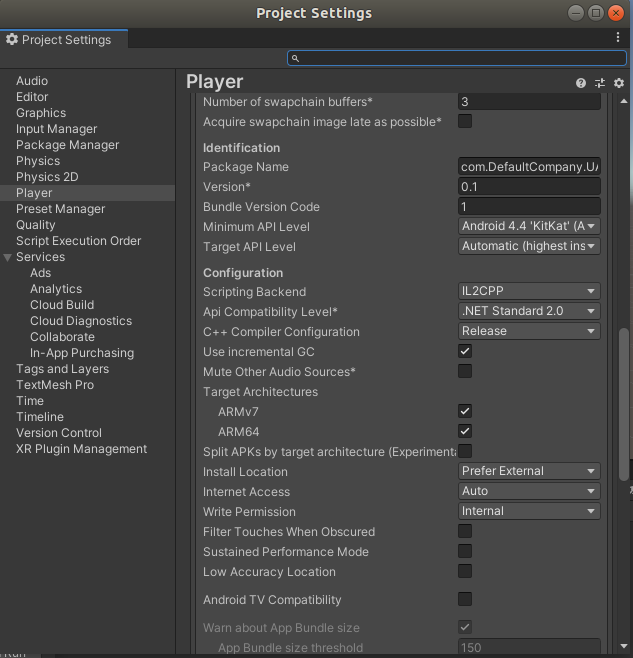Click the Bundle Version Code field

[x=529, y=206]
